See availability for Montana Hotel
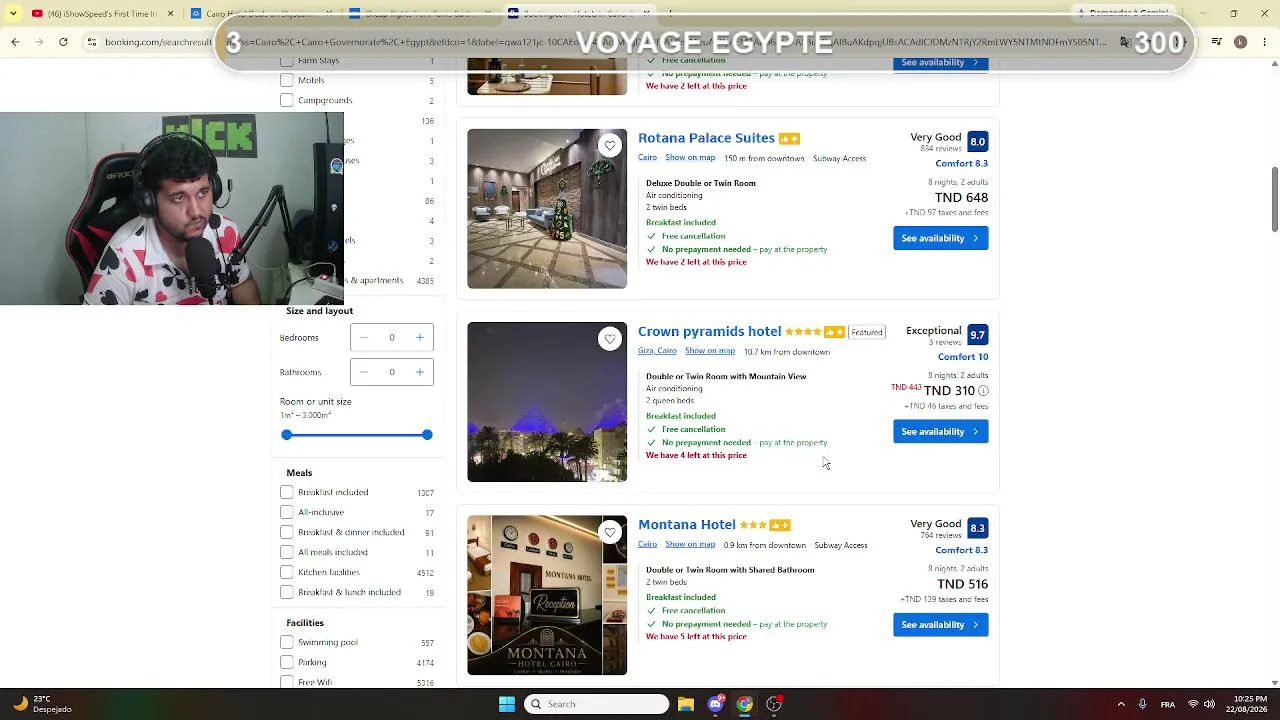Screen dimensions: 1280x720 coord(940,624)
